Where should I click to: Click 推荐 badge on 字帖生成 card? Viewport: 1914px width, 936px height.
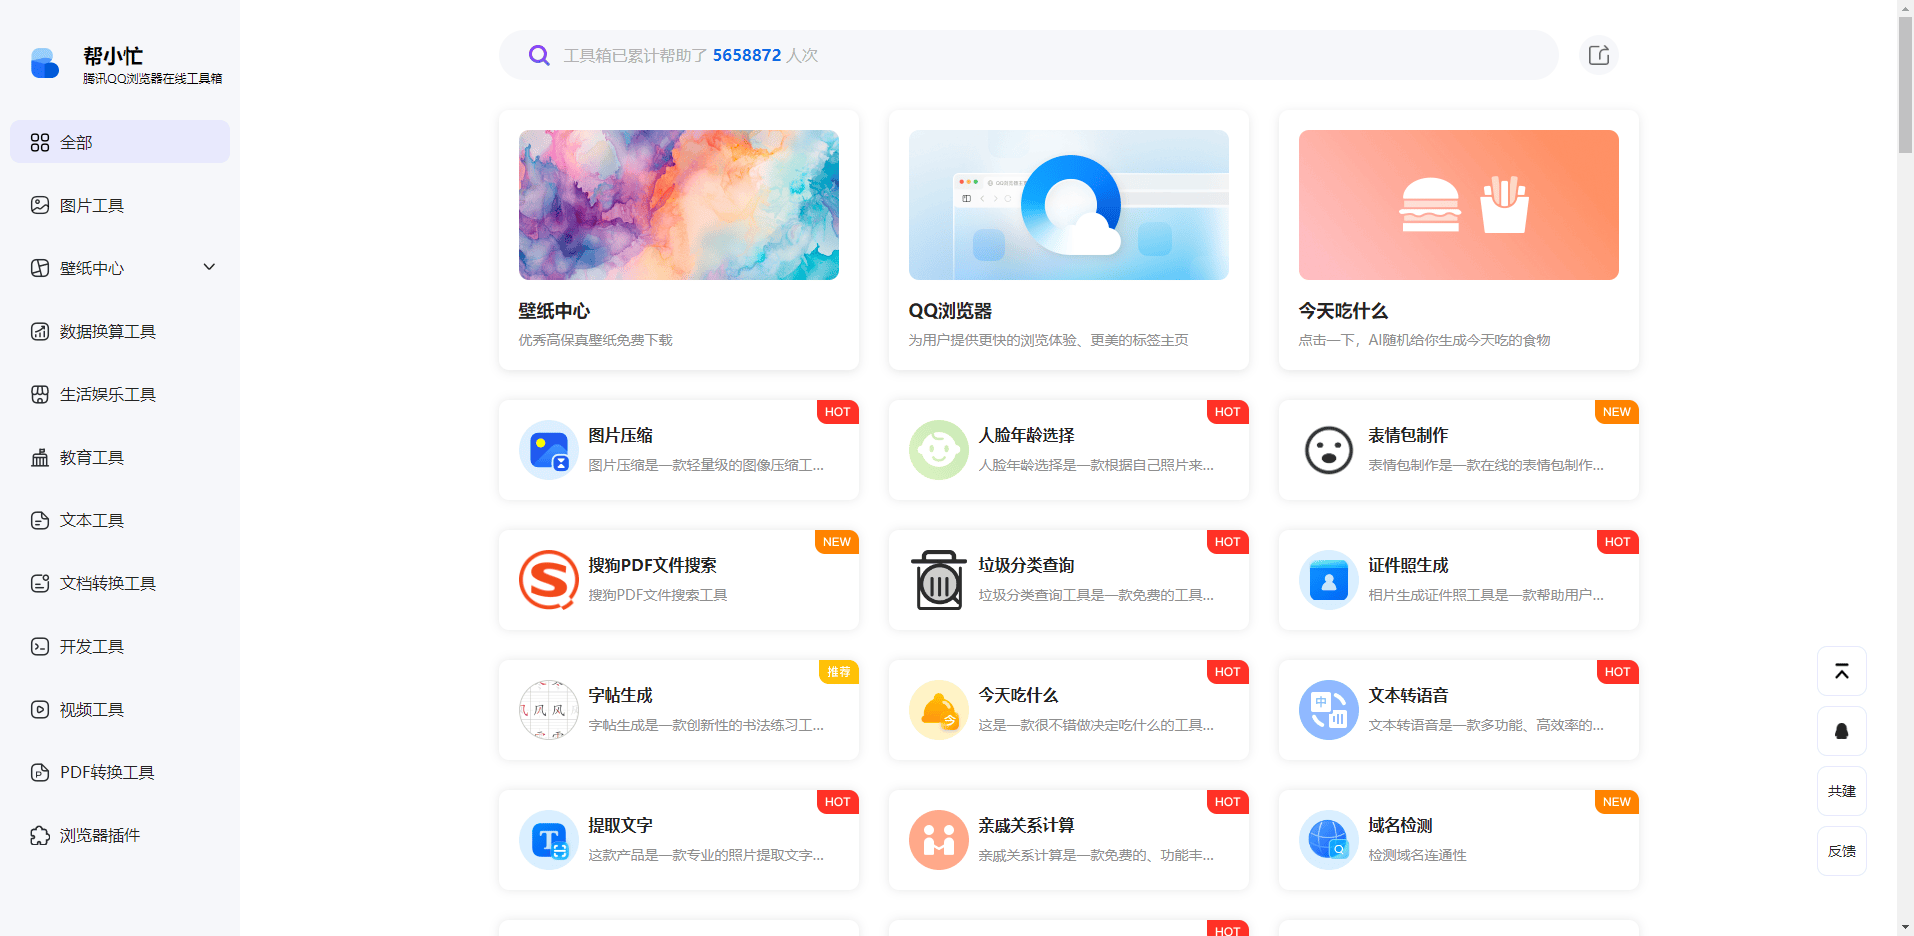pos(838,672)
